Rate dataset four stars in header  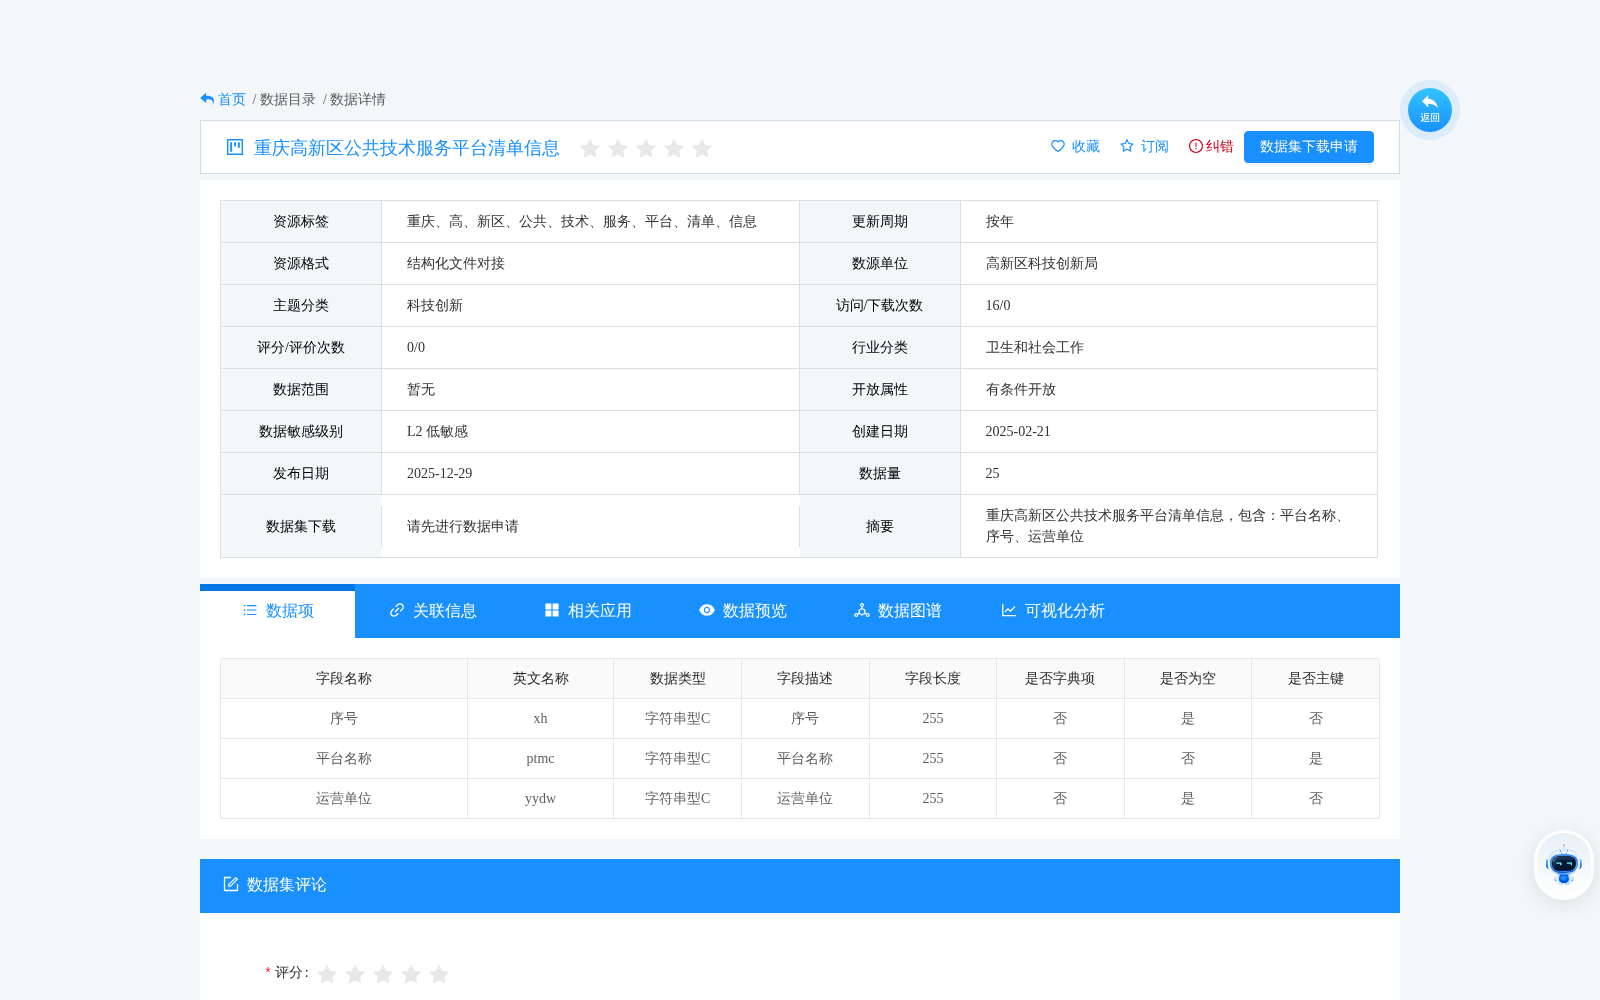[x=674, y=148]
